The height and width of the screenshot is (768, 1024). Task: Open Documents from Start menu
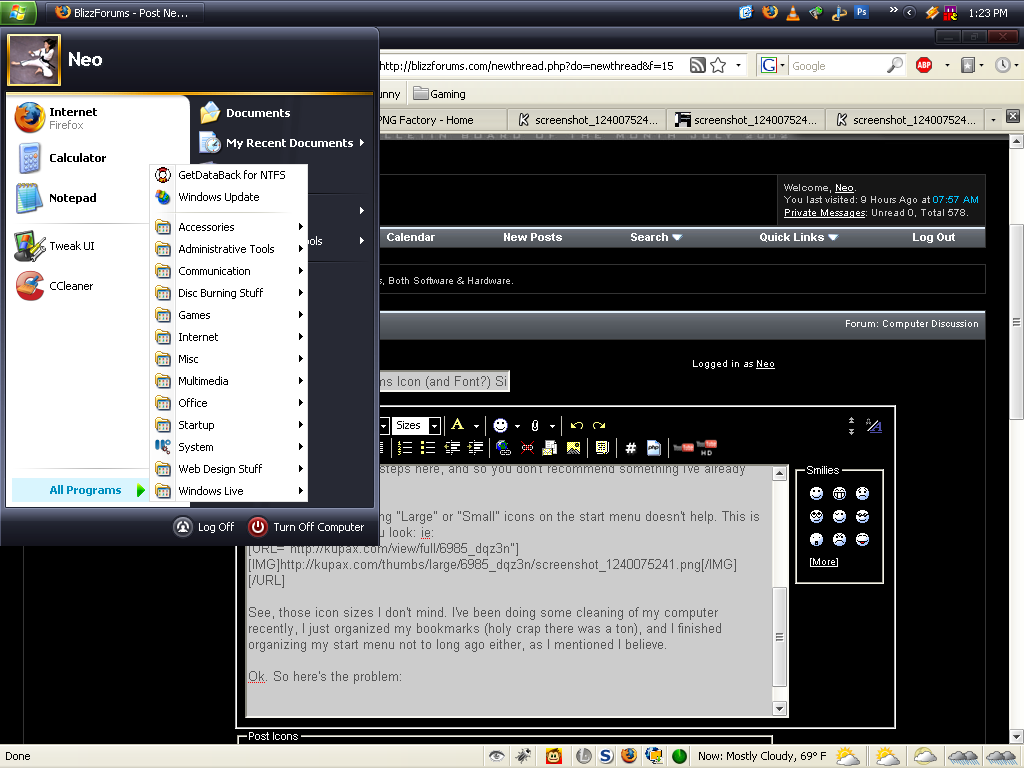pos(245,113)
